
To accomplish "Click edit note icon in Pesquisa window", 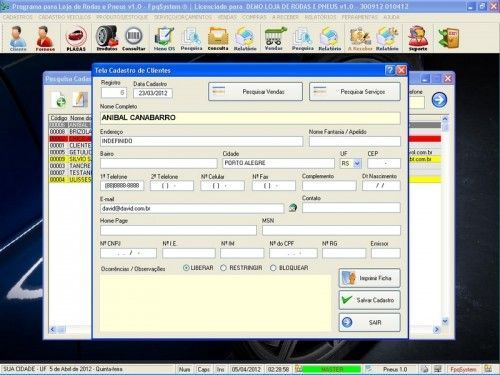I will point(80,99).
